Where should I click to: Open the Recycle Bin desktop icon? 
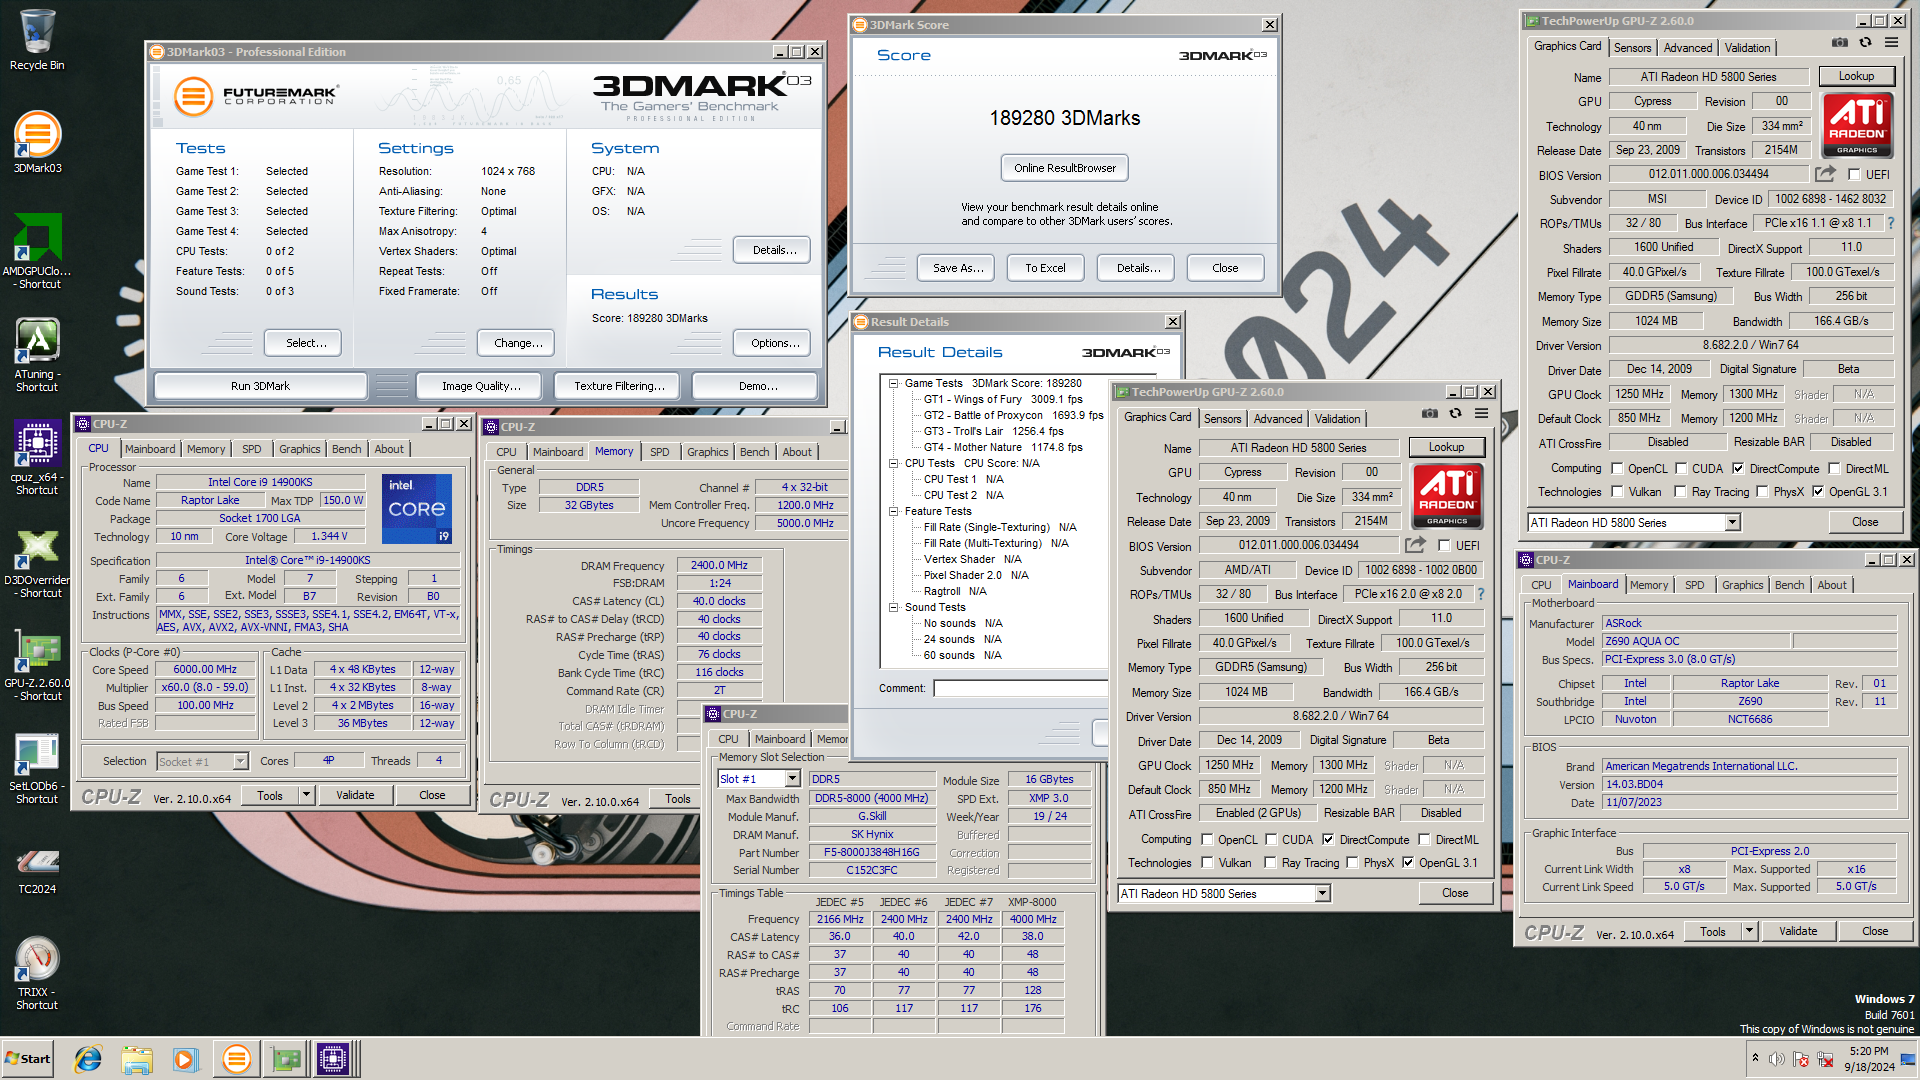click(x=37, y=40)
